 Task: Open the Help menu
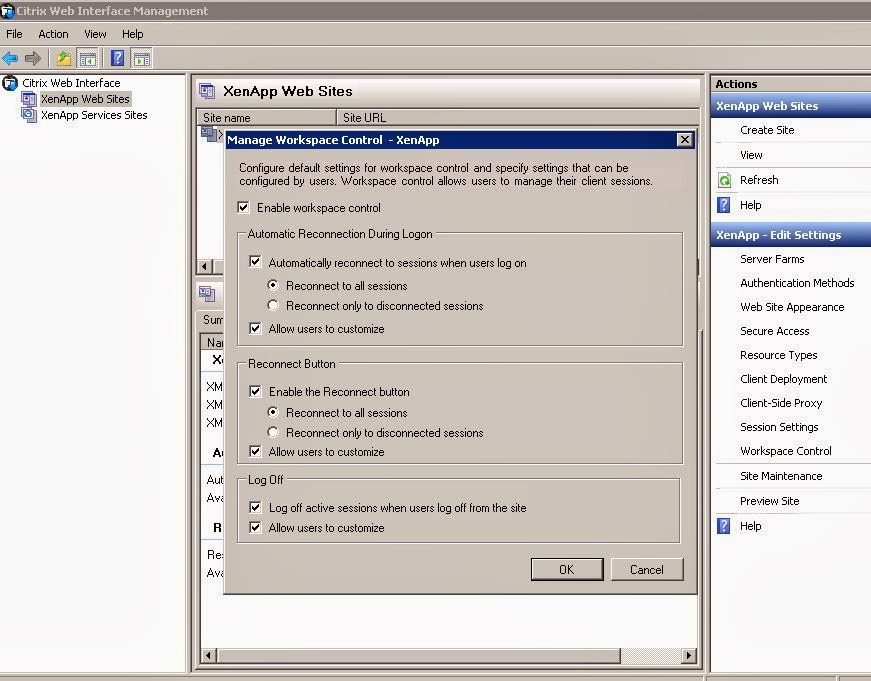[x=133, y=34]
